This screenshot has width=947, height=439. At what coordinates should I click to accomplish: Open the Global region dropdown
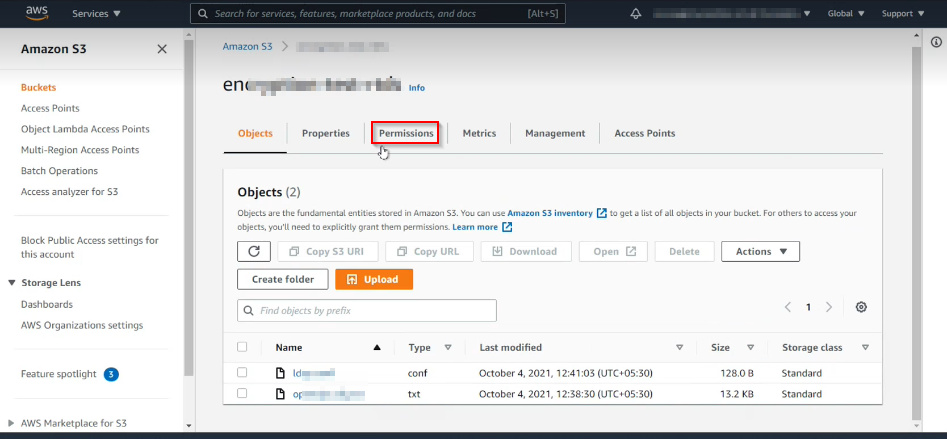click(846, 13)
